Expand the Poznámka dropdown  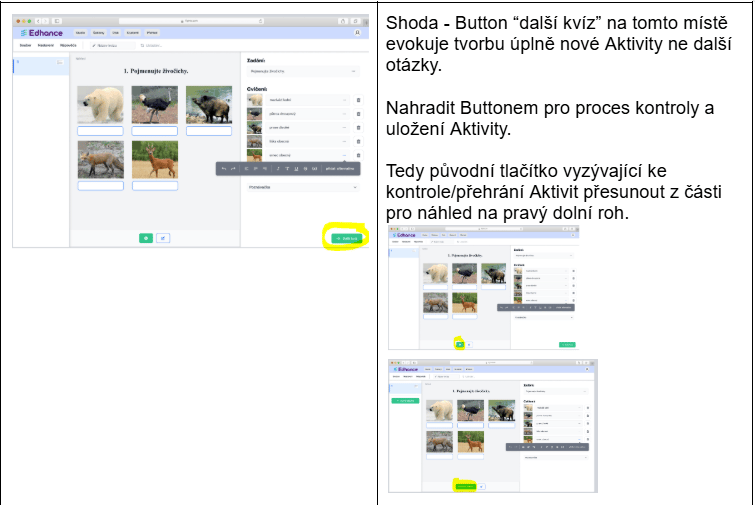tap(303, 187)
